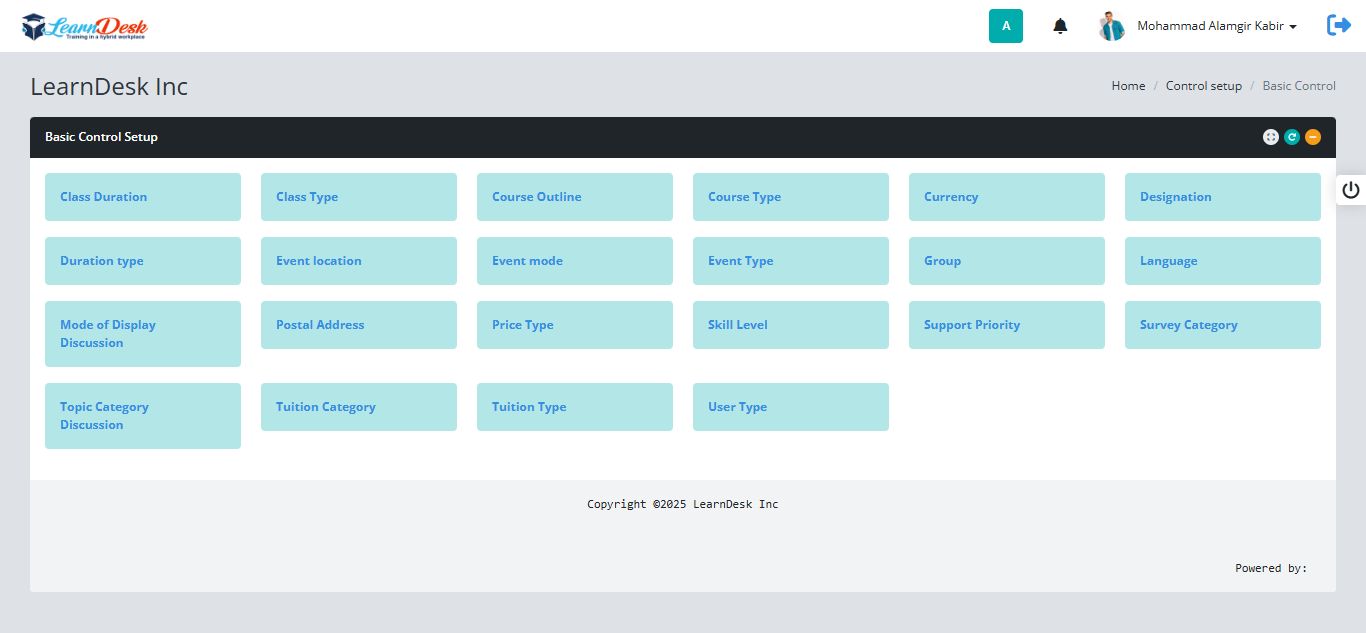
Task: Open Mode of Display Discussion setup
Action: point(143,334)
